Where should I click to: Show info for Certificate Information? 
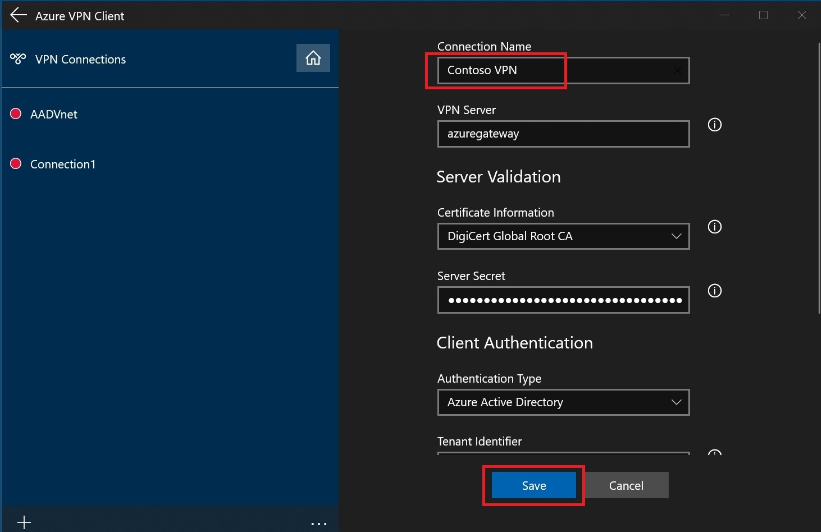pos(715,227)
